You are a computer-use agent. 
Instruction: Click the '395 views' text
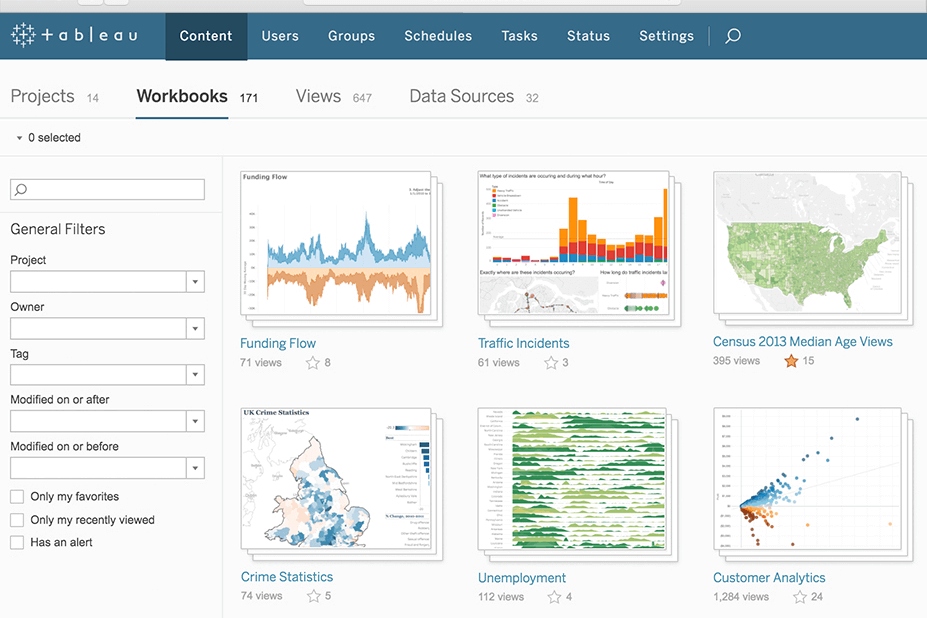point(736,361)
